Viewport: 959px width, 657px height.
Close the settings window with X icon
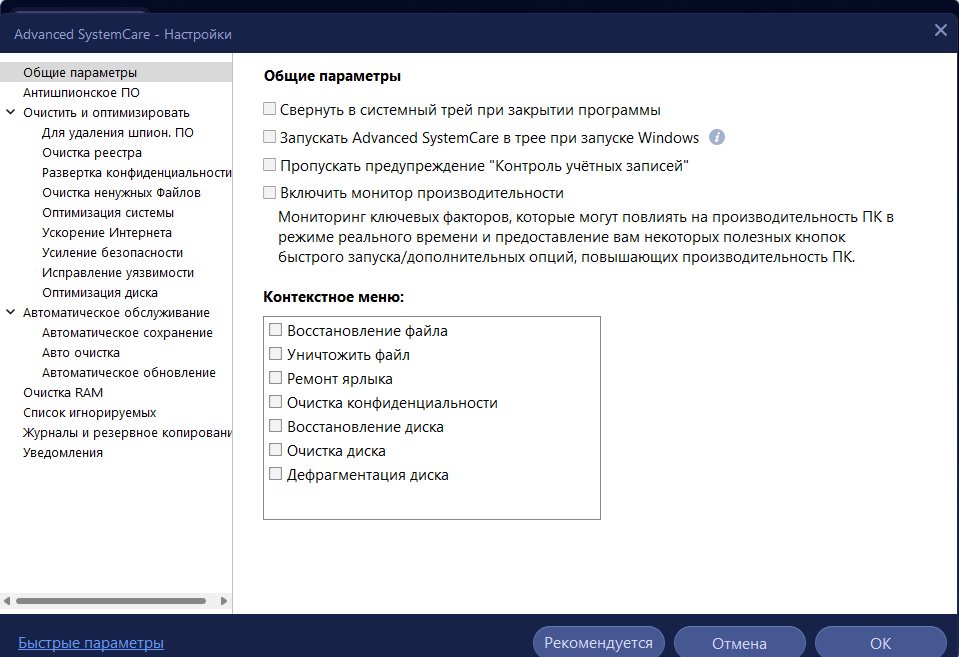click(x=941, y=30)
